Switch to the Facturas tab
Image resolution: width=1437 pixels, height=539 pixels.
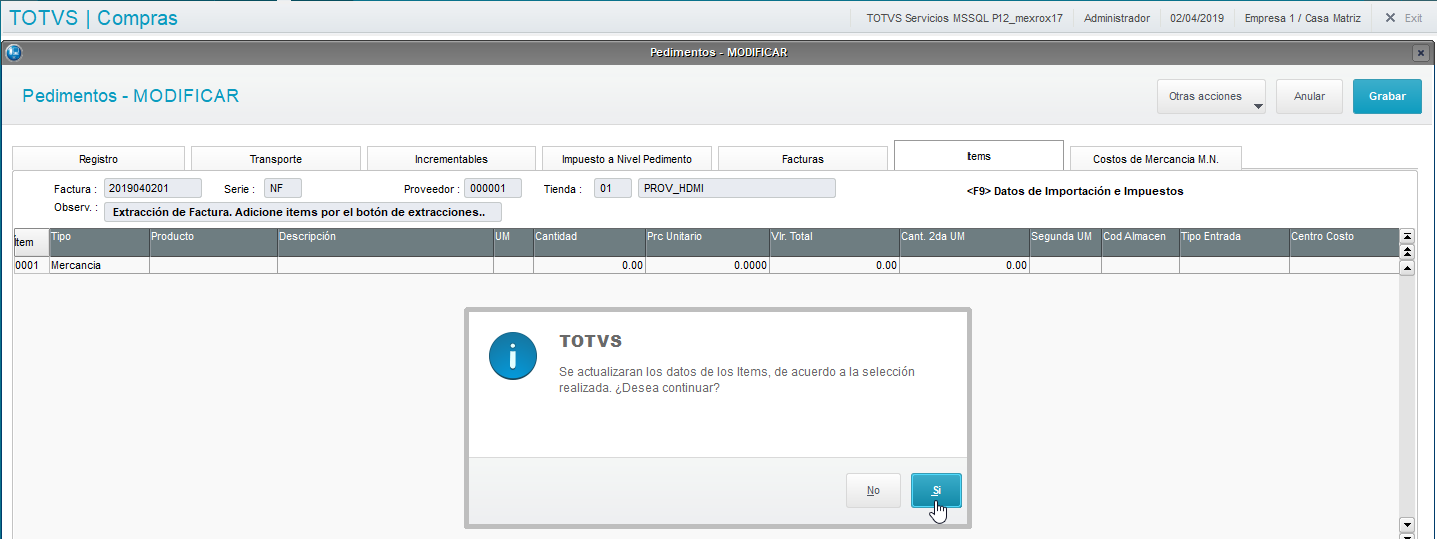click(x=802, y=159)
